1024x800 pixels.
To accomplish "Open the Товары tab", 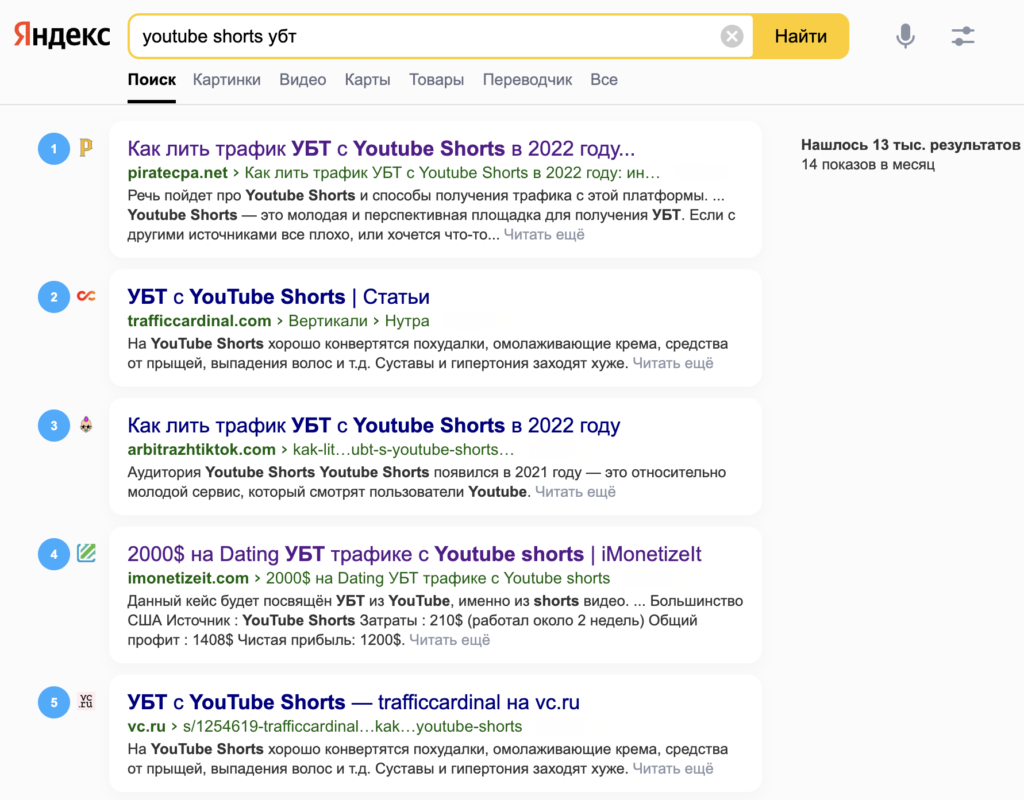I will click(436, 80).
